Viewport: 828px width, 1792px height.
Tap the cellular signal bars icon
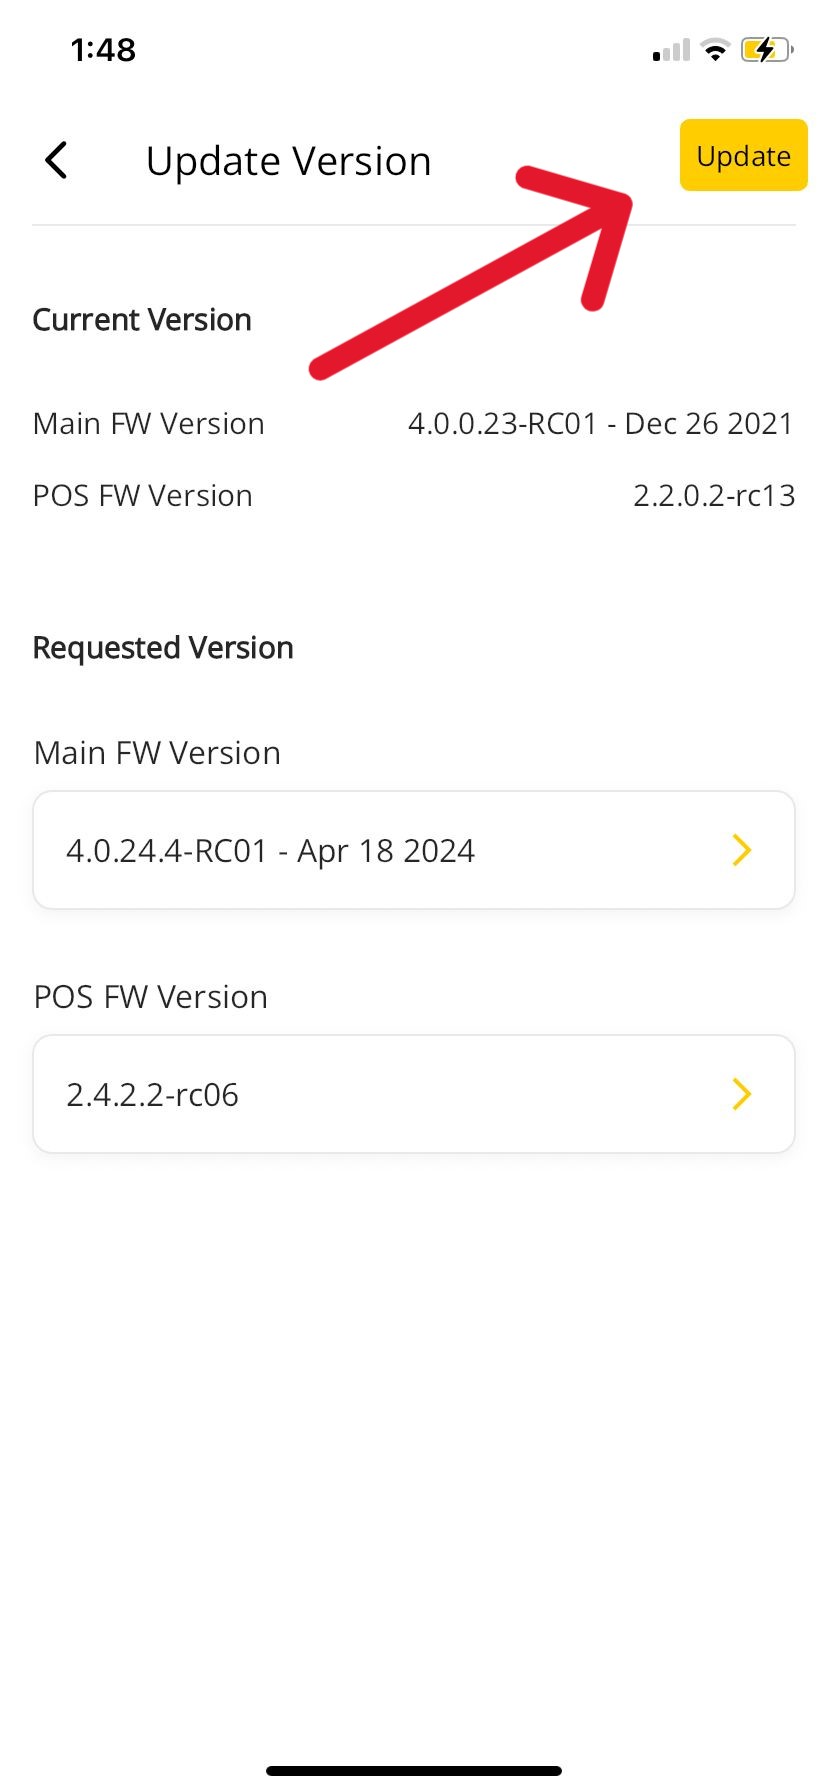pos(671,50)
